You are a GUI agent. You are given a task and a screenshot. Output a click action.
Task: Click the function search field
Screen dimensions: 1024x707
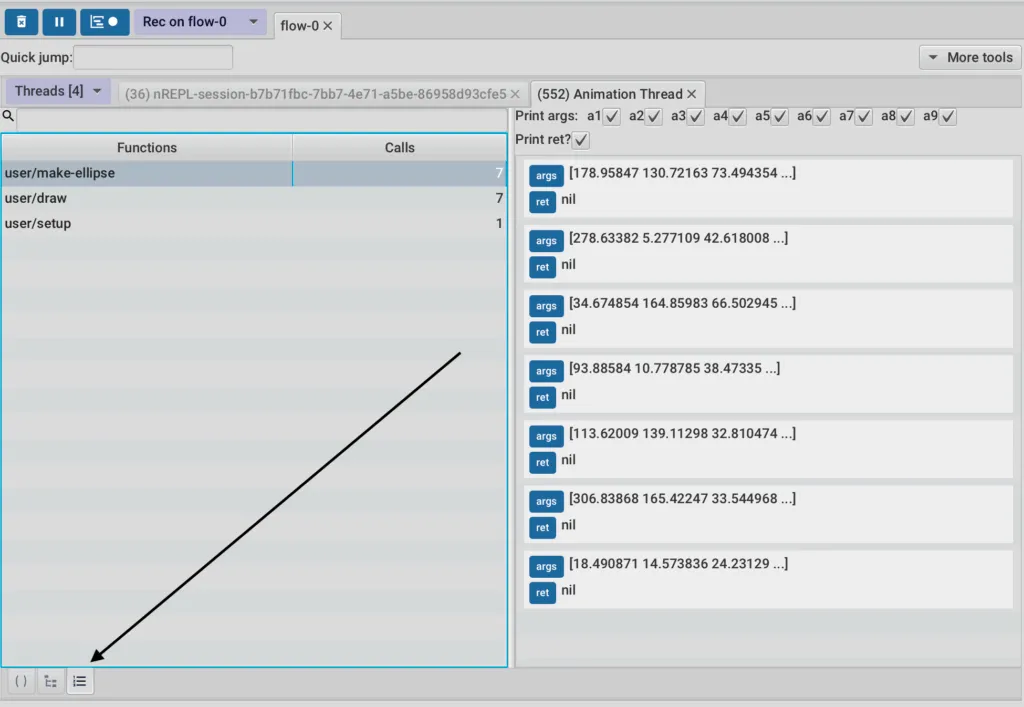point(262,119)
